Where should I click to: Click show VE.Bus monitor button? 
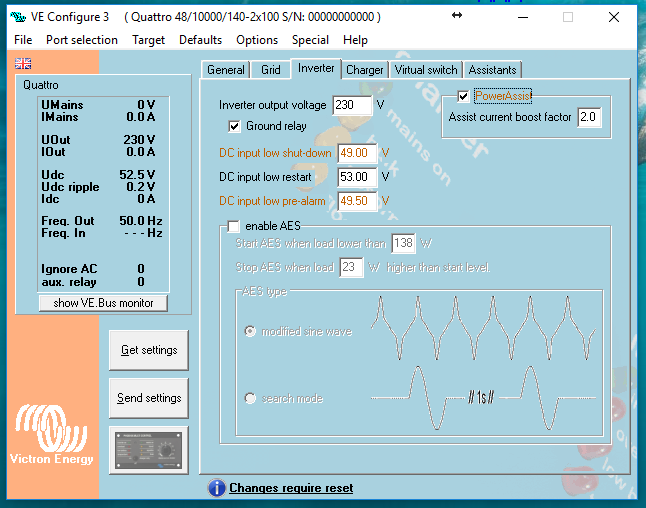103,303
